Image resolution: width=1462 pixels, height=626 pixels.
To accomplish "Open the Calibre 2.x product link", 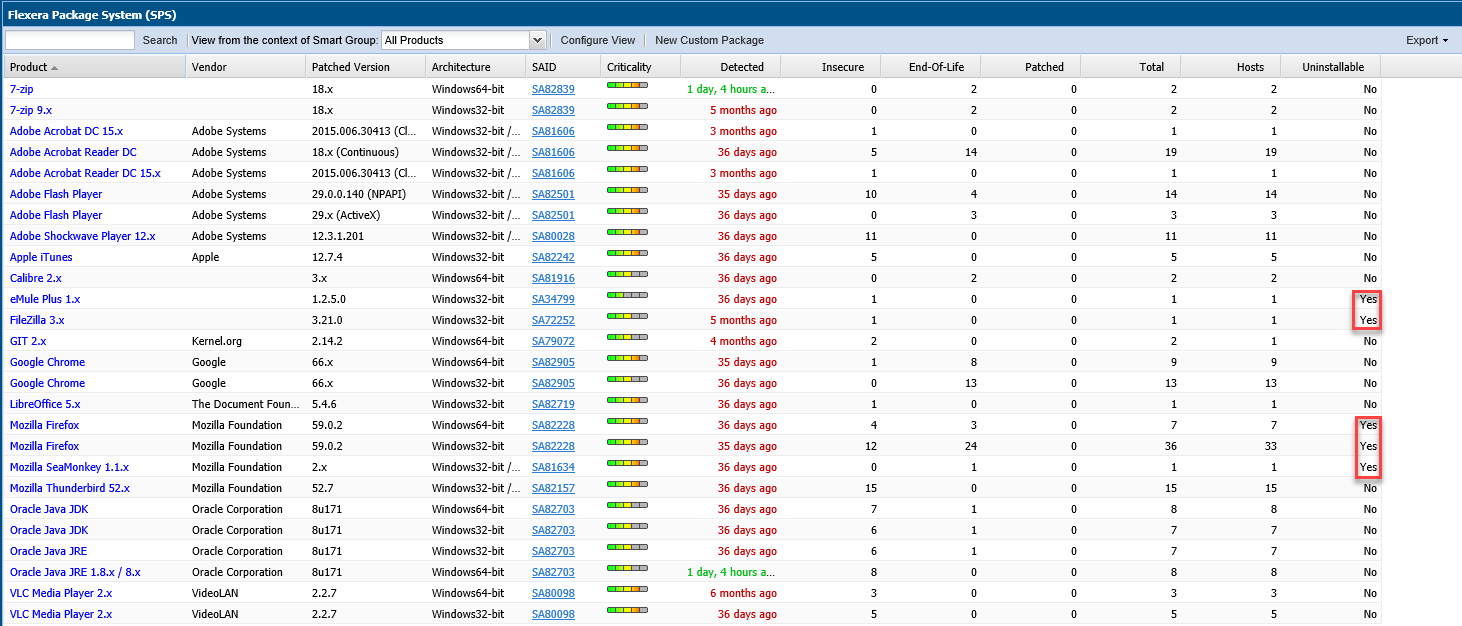I will pos(36,278).
